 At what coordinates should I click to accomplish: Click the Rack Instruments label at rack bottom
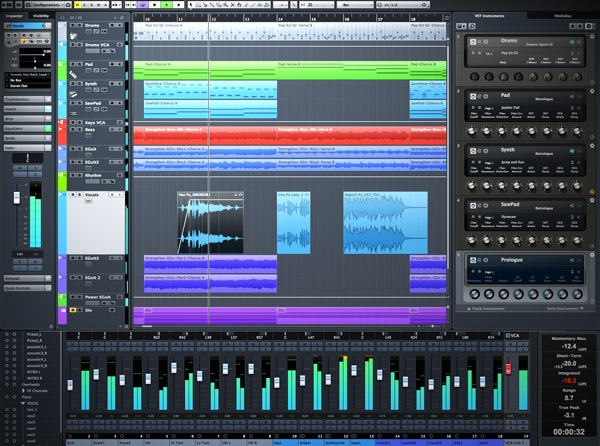[565, 308]
